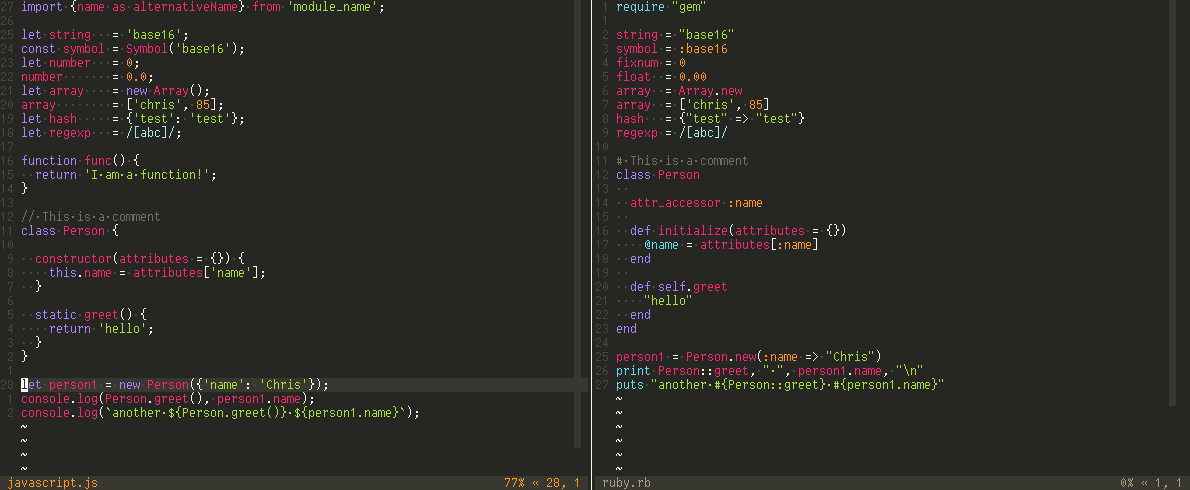Screen dimensions: 1190x490
Task: Click "this.name = attributes['name'];" line
Action: click(157, 273)
